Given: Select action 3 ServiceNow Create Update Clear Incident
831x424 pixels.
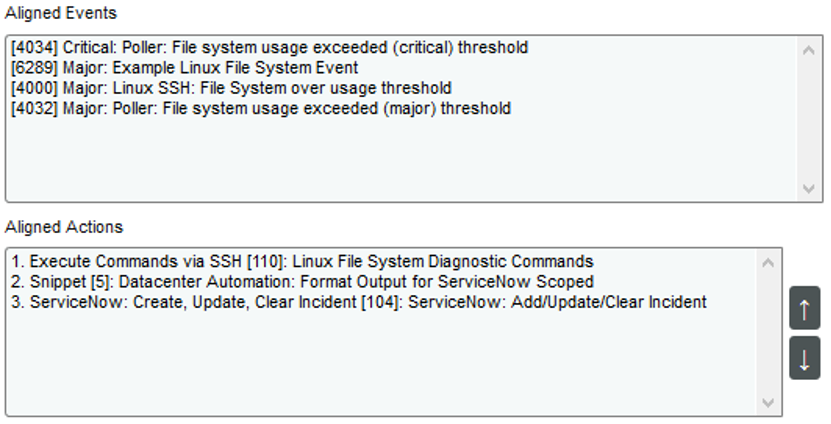Looking at the screenshot, I should click(x=359, y=302).
